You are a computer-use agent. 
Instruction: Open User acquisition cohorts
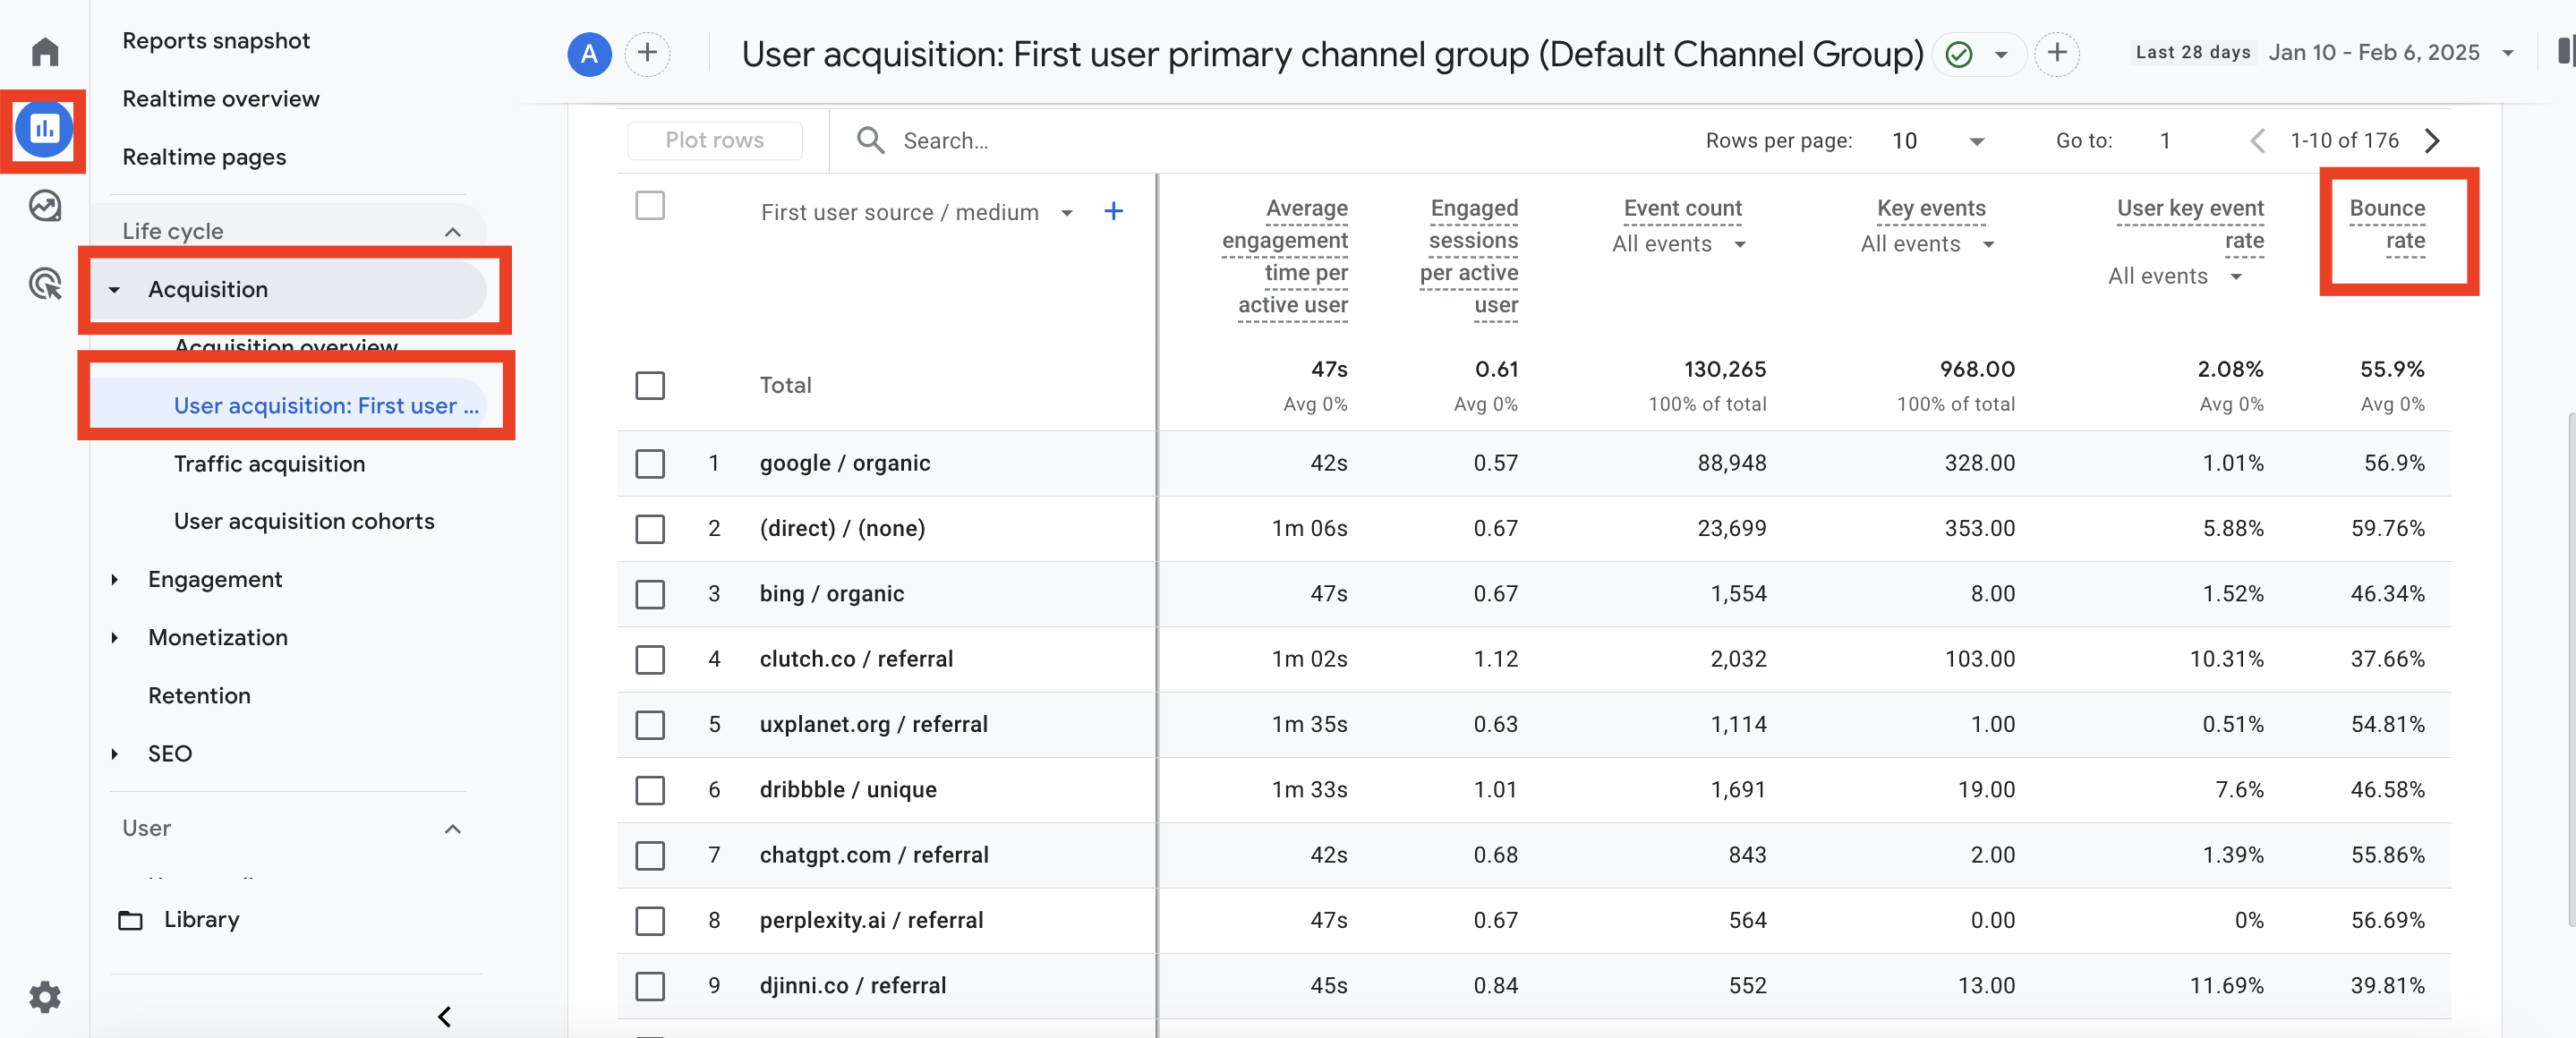pos(304,520)
